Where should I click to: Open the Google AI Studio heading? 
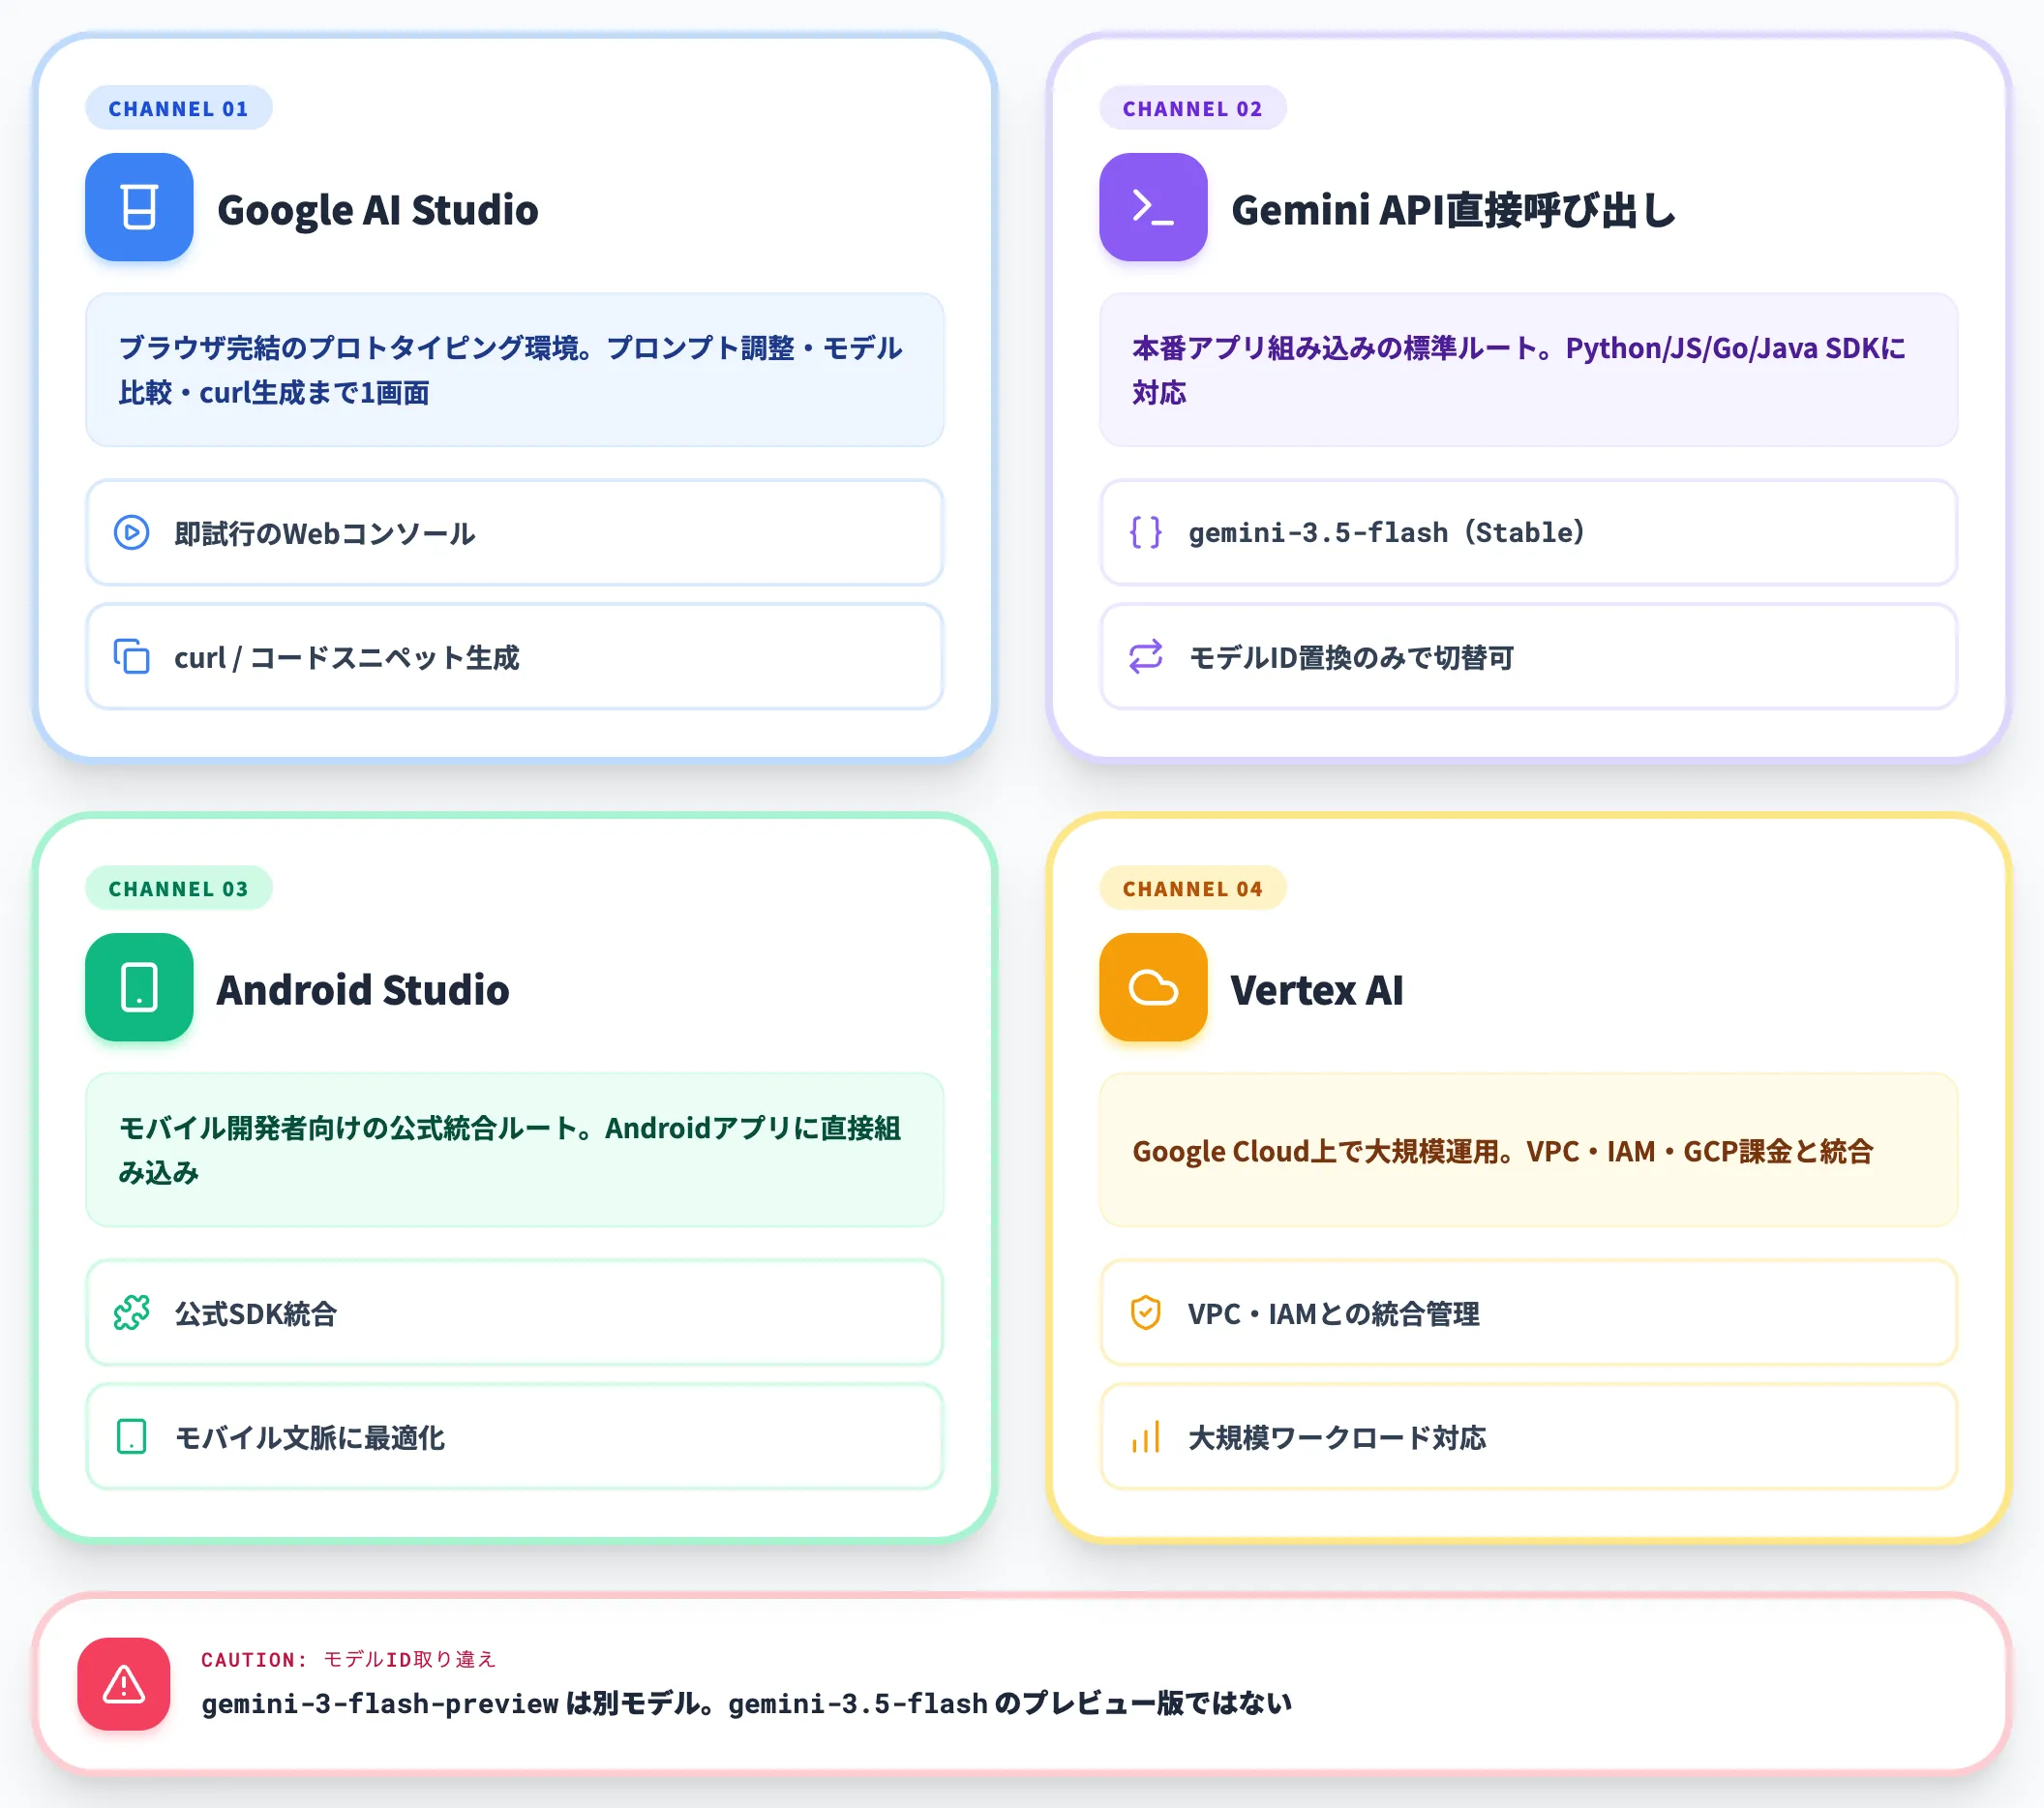pyautogui.click(x=378, y=210)
